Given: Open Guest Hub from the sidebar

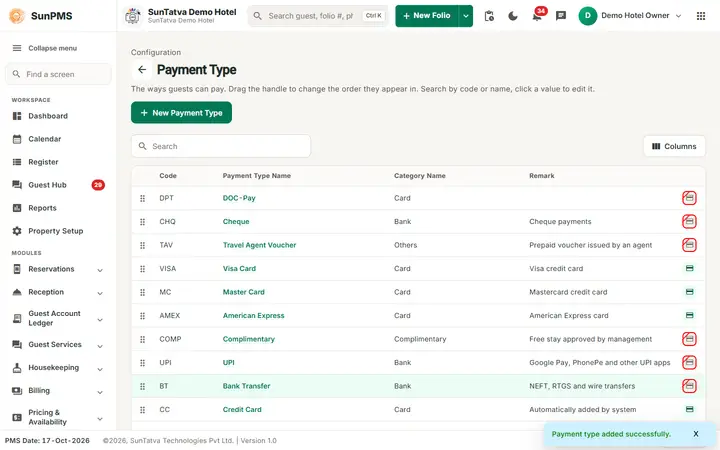Looking at the screenshot, I should (x=58, y=185).
